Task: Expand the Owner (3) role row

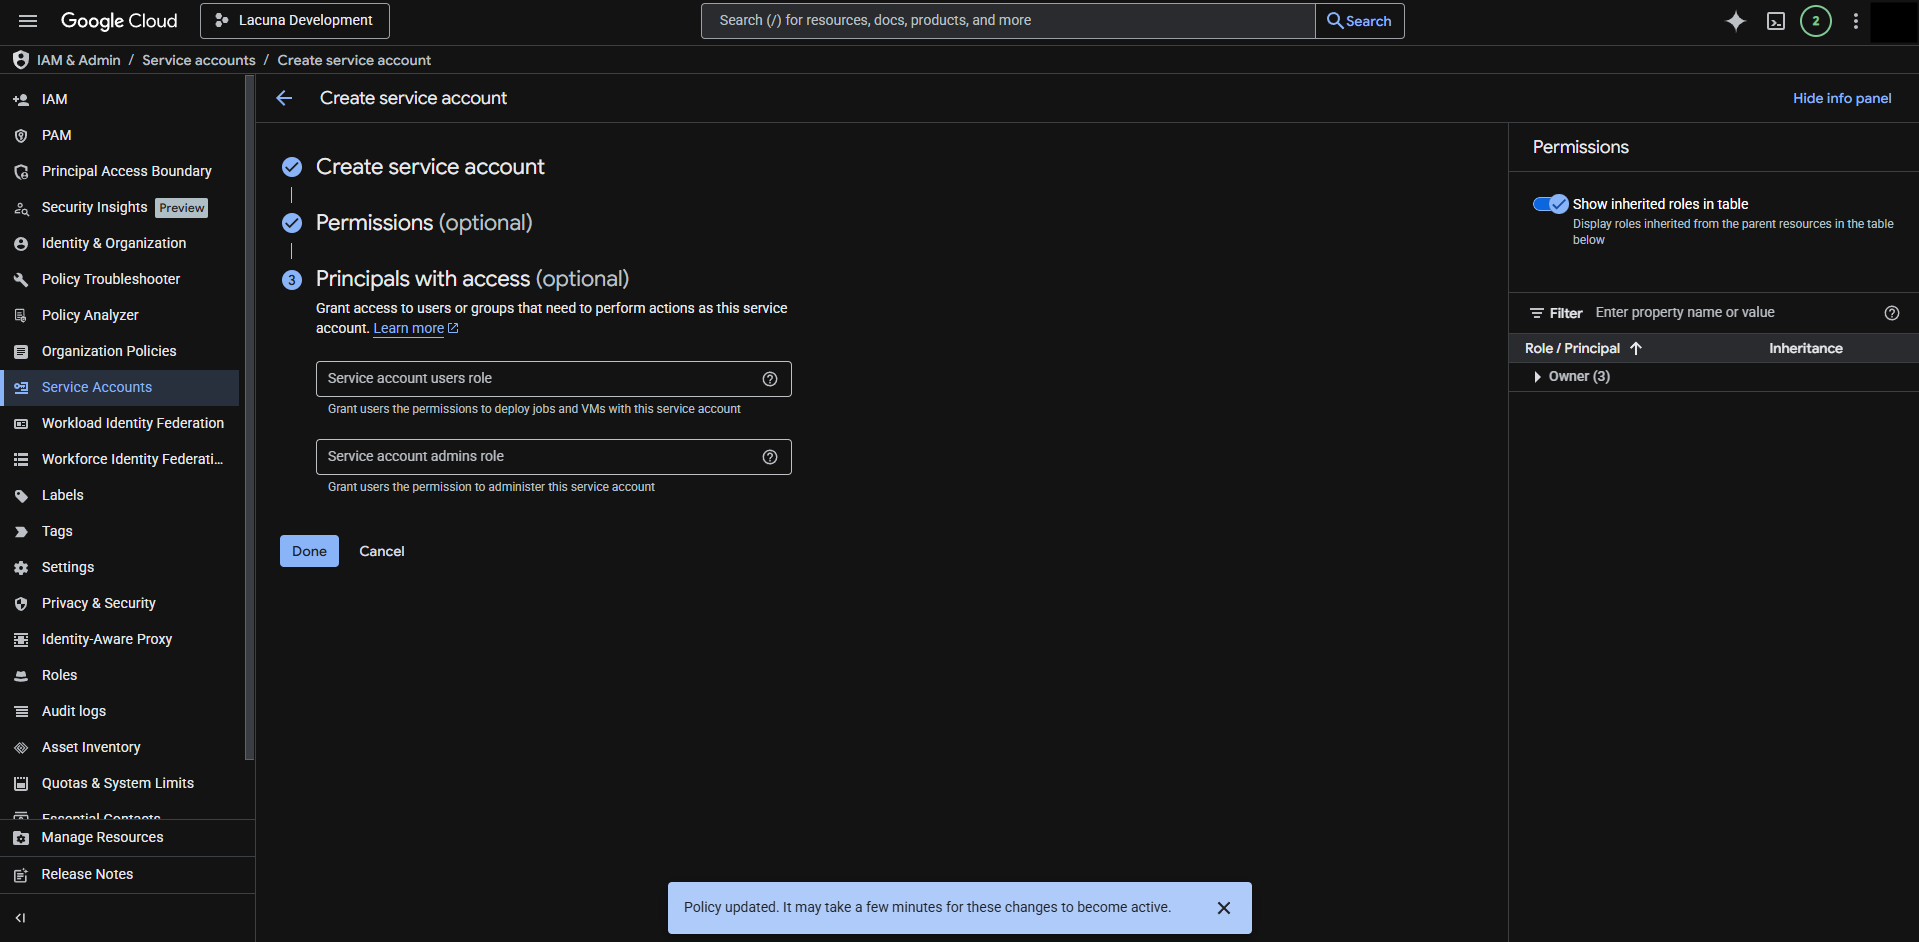Action: [x=1537, y=377]
